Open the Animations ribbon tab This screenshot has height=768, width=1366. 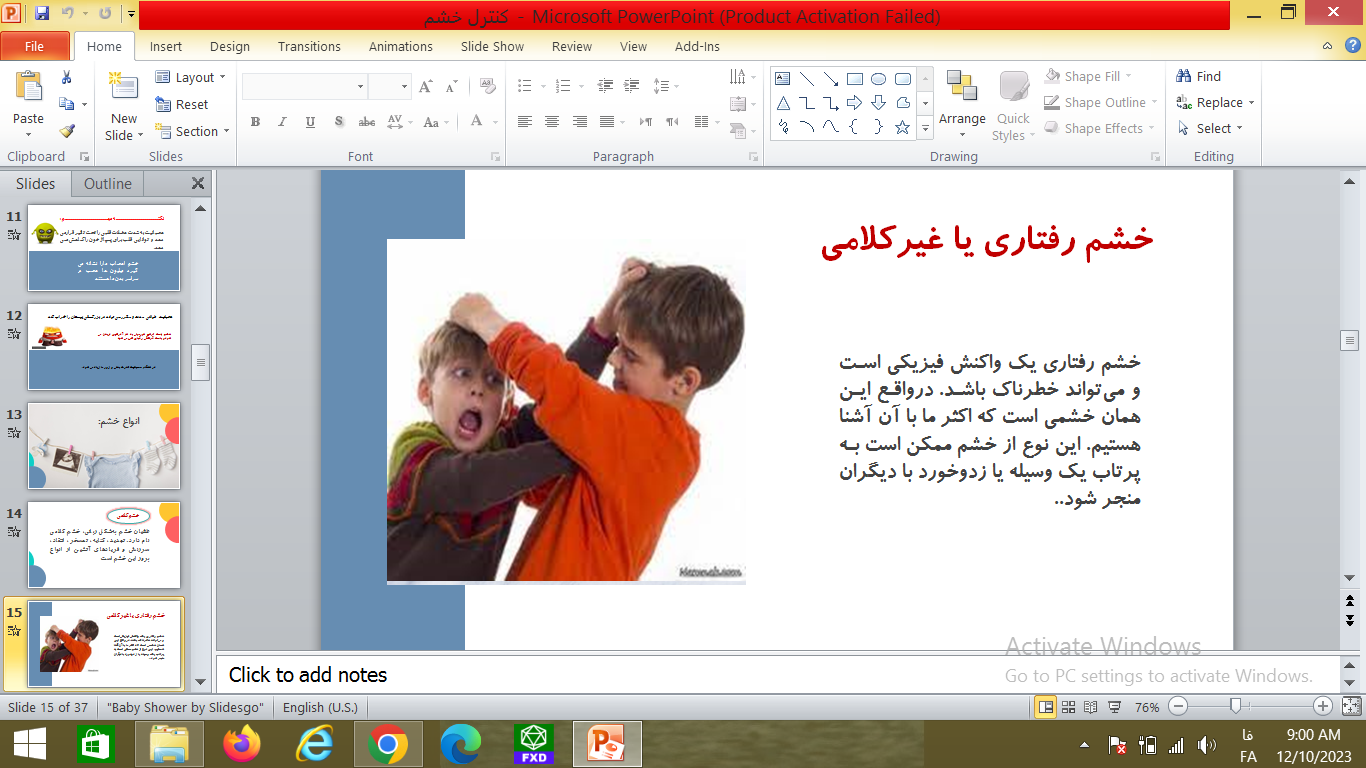400,46
